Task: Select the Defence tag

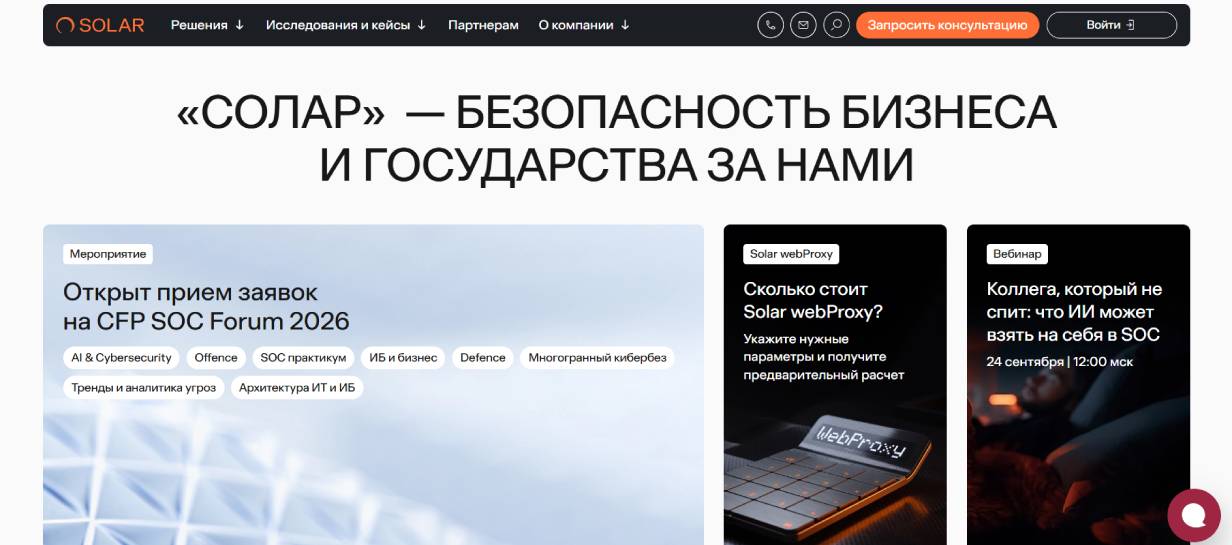Action: pos(483,358)
